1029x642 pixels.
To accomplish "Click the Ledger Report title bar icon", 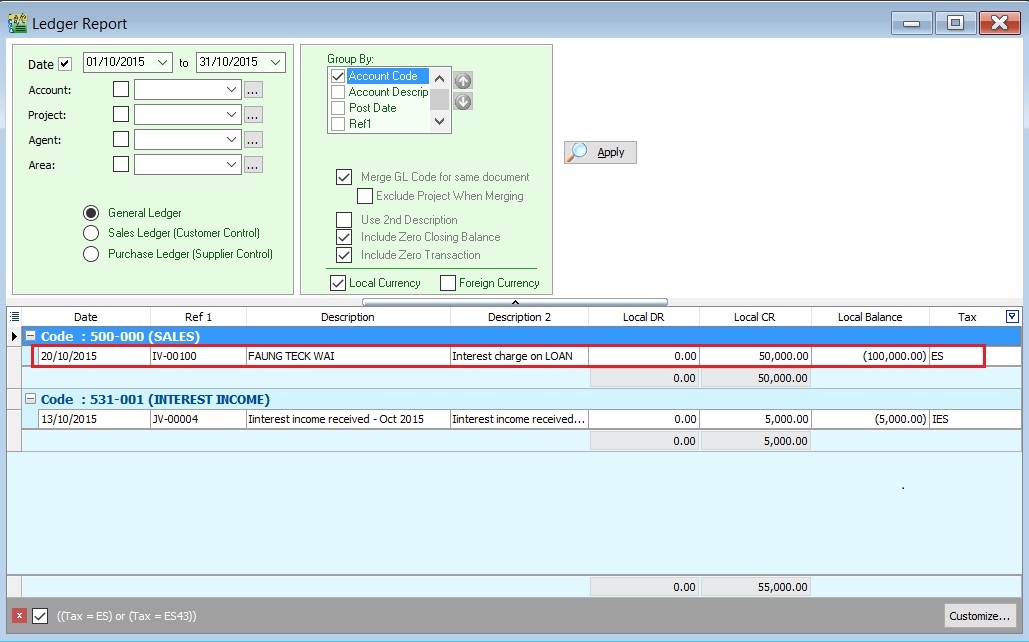I will tap(19, 22).
